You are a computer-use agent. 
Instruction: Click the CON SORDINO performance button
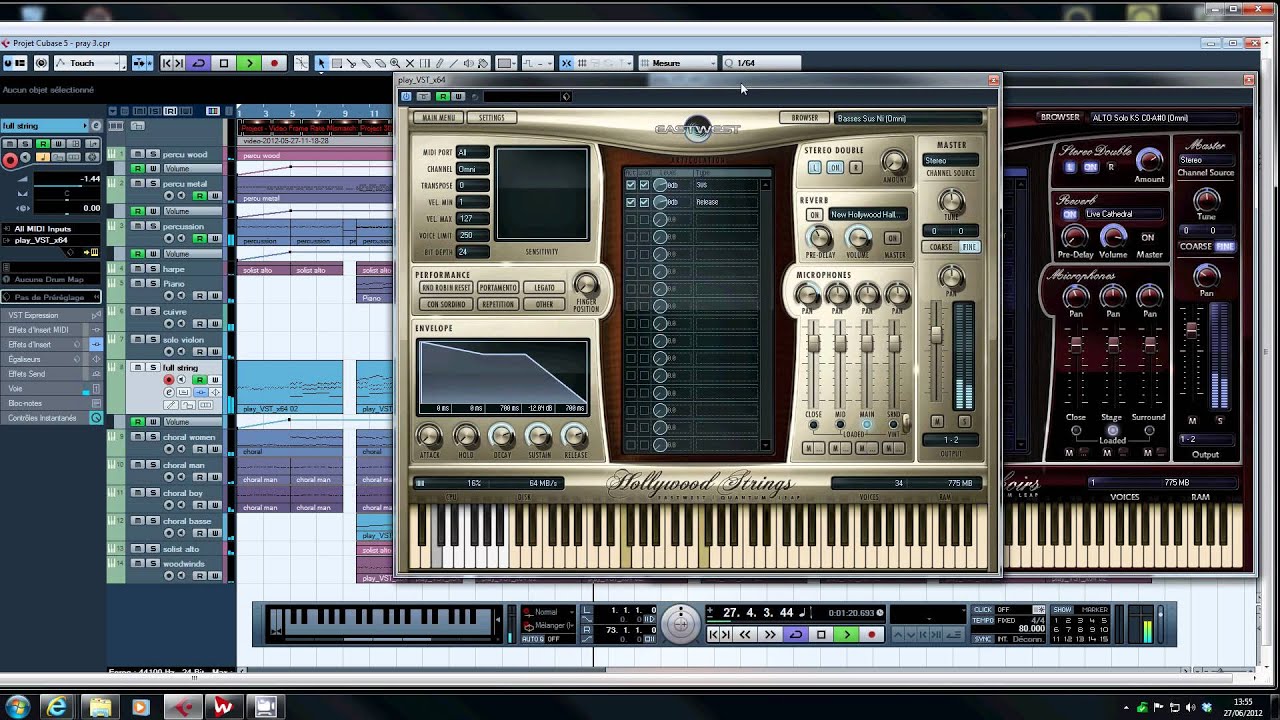(x=446, y=304)
